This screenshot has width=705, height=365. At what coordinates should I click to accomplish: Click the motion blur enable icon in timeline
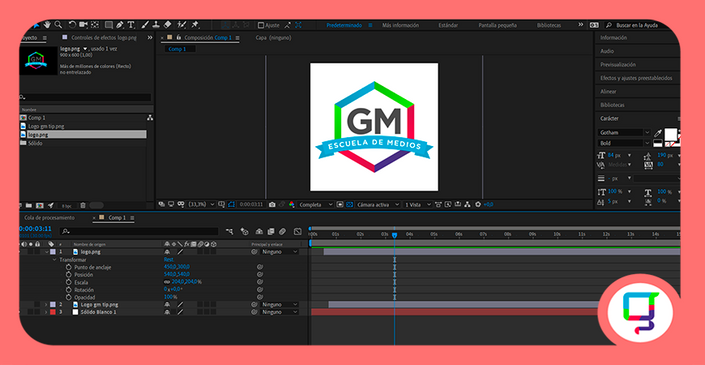click(282, 231)
